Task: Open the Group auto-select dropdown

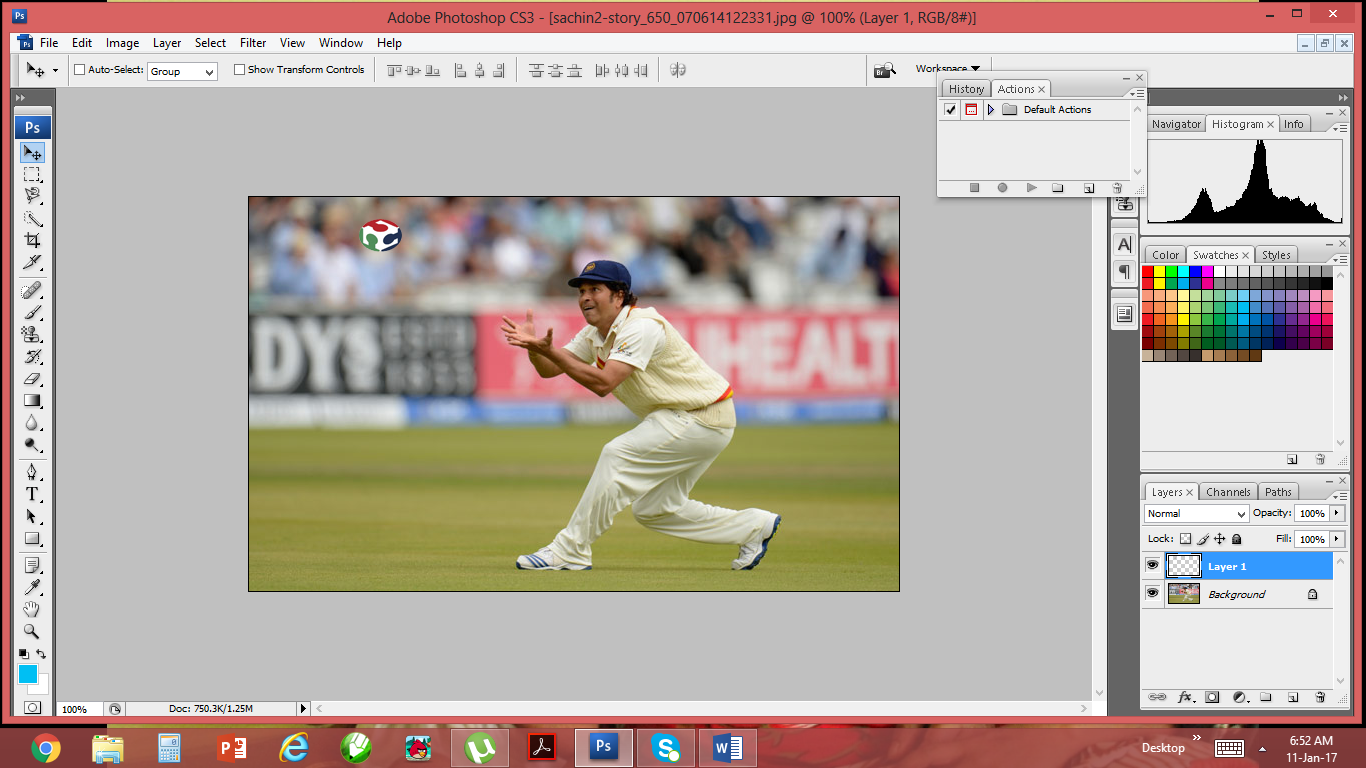Action: coord(182,72)
